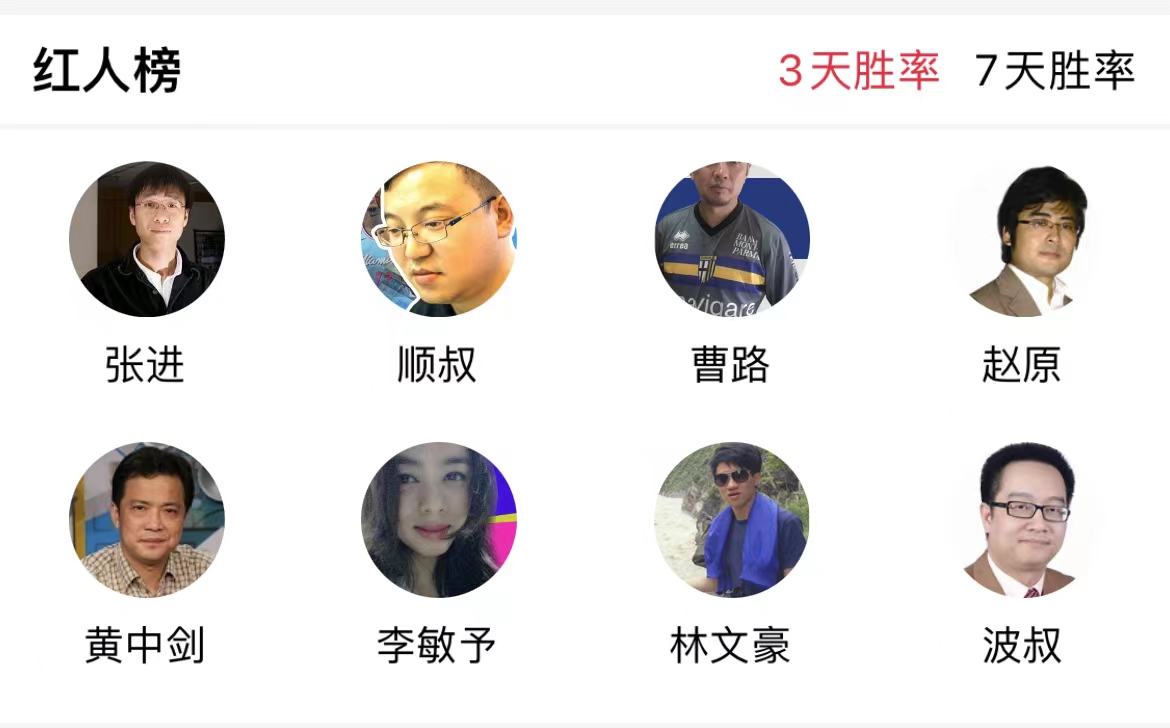Select the 黄中剑 name label
Viewport: 1170px width, 728px height.
(145, 645)
